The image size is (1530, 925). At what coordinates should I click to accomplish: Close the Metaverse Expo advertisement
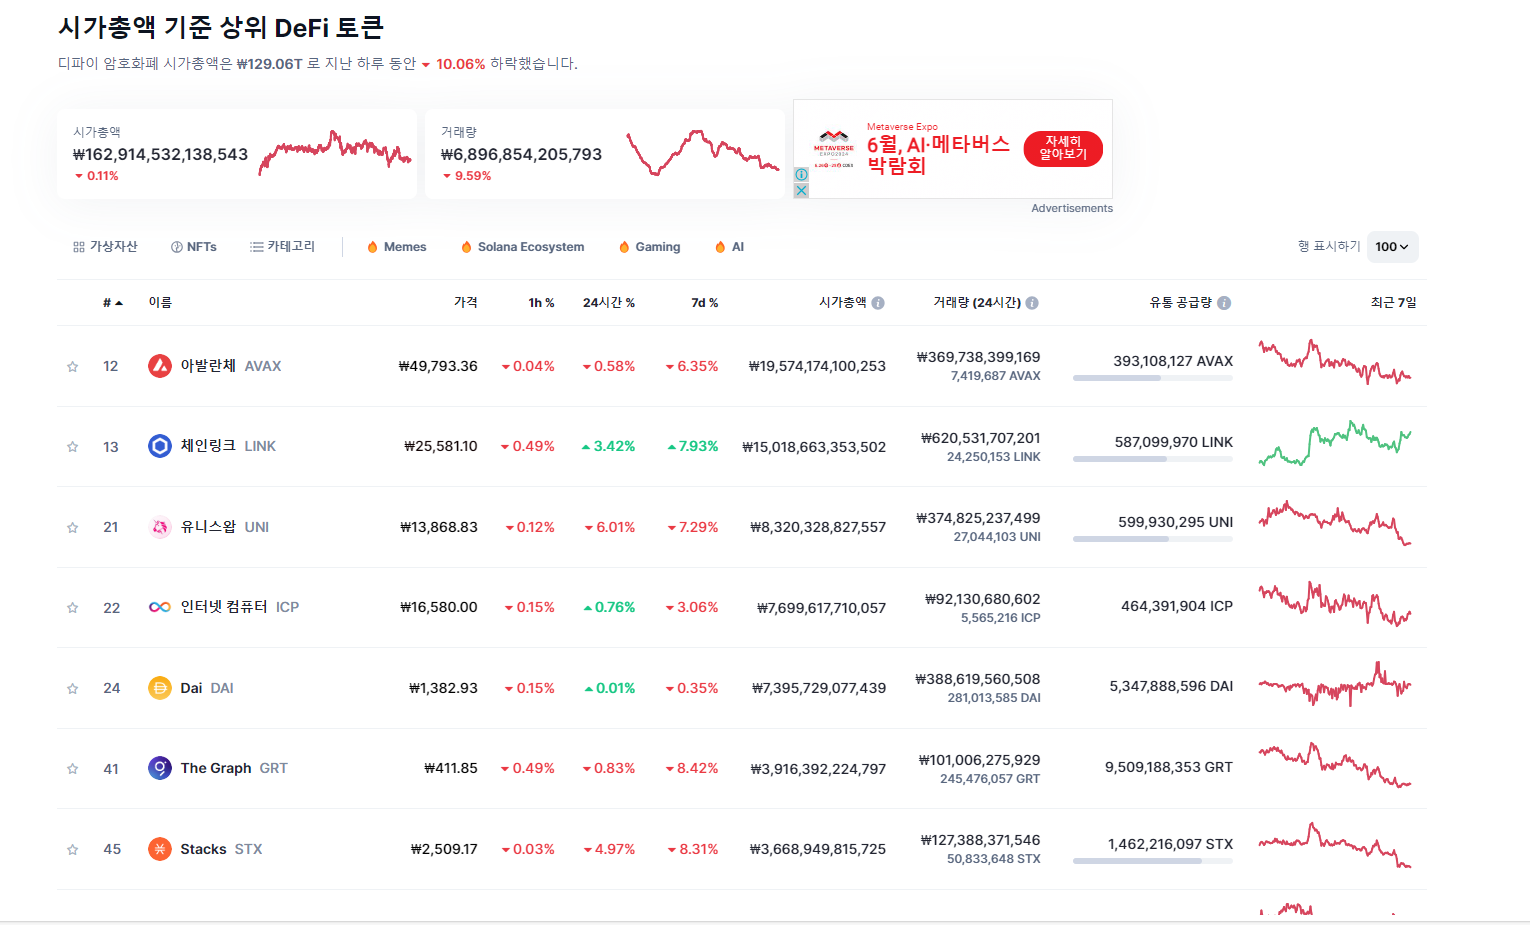801,190
